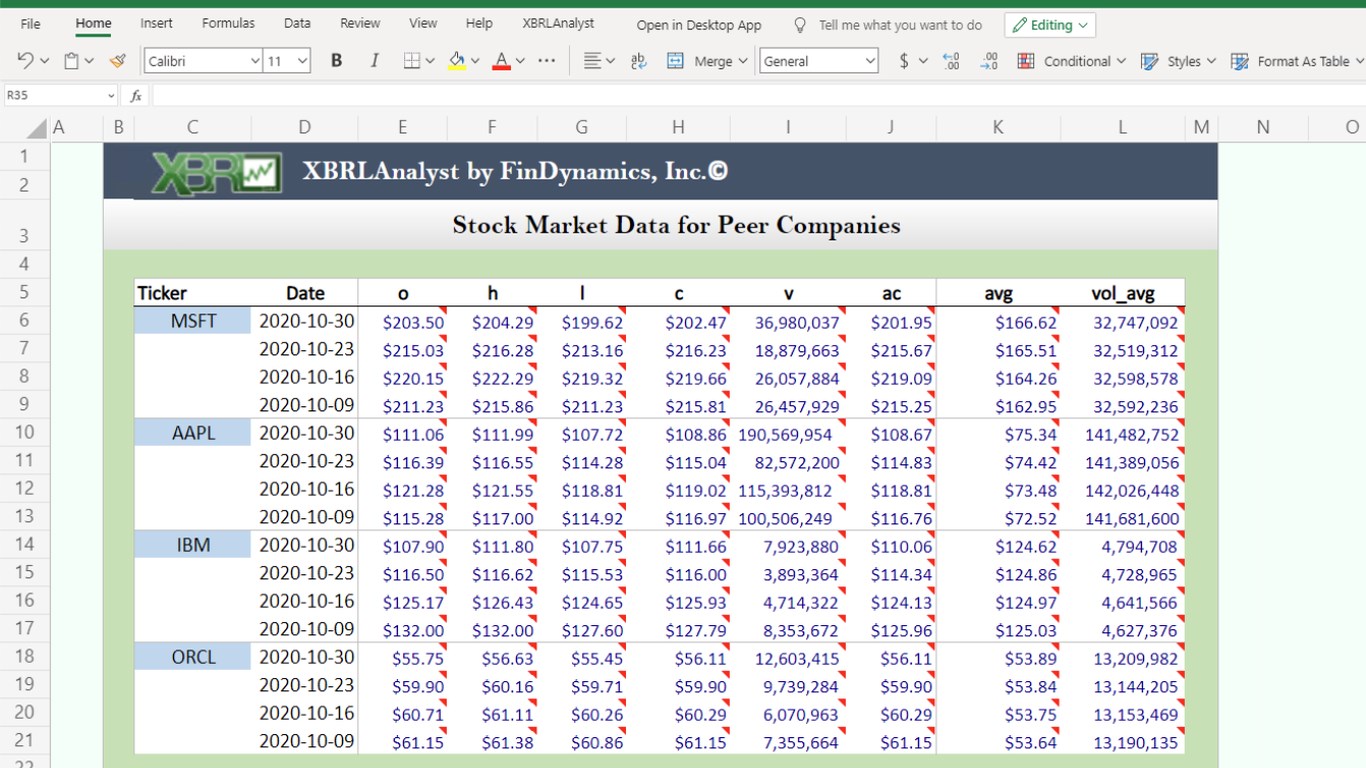Click the Paste clipboard icon
The width and height of the screenshot is (1366, 768).
tap(71, 61)
